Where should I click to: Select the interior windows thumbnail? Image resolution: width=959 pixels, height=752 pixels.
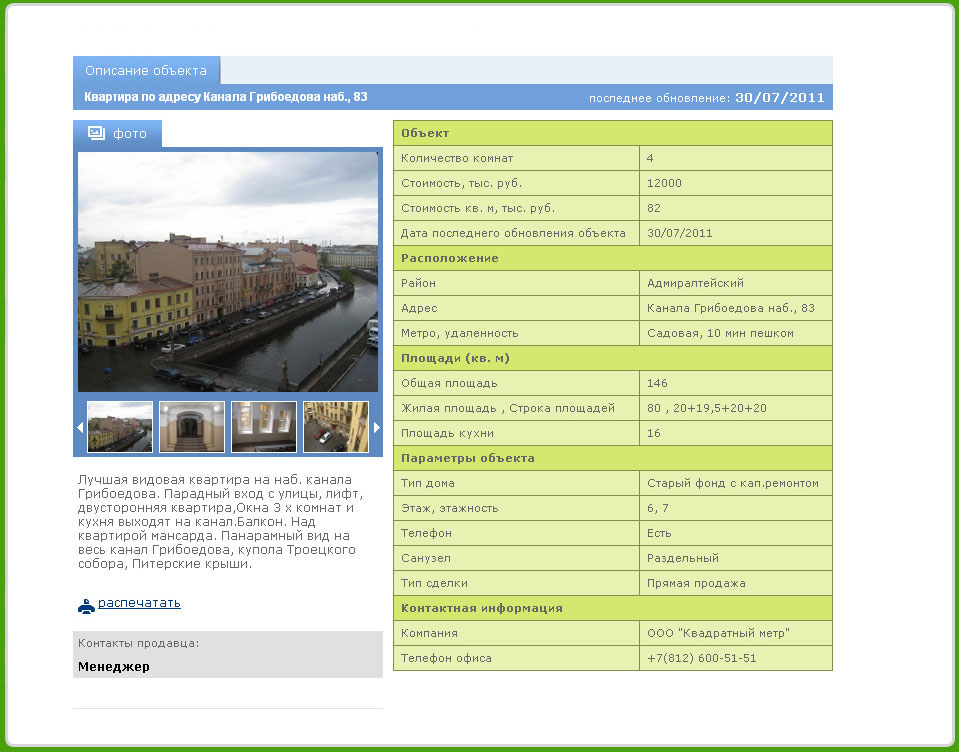[264, 427]
